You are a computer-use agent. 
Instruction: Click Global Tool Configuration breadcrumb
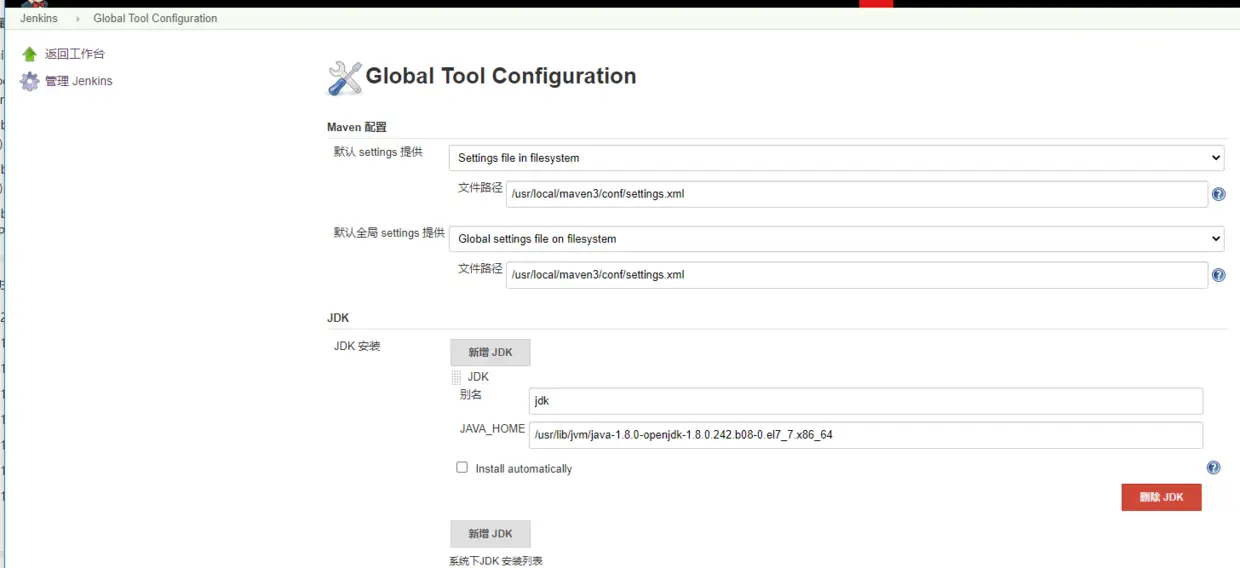155,18
